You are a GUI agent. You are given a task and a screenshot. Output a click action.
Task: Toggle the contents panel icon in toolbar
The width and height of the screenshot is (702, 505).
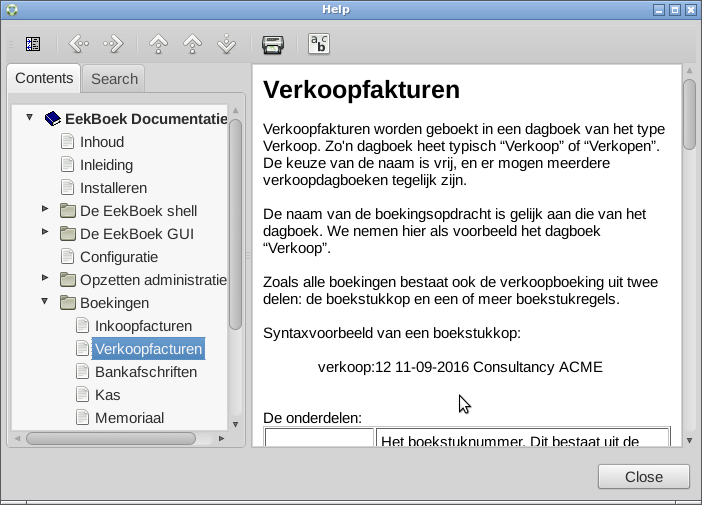point(33,44)
